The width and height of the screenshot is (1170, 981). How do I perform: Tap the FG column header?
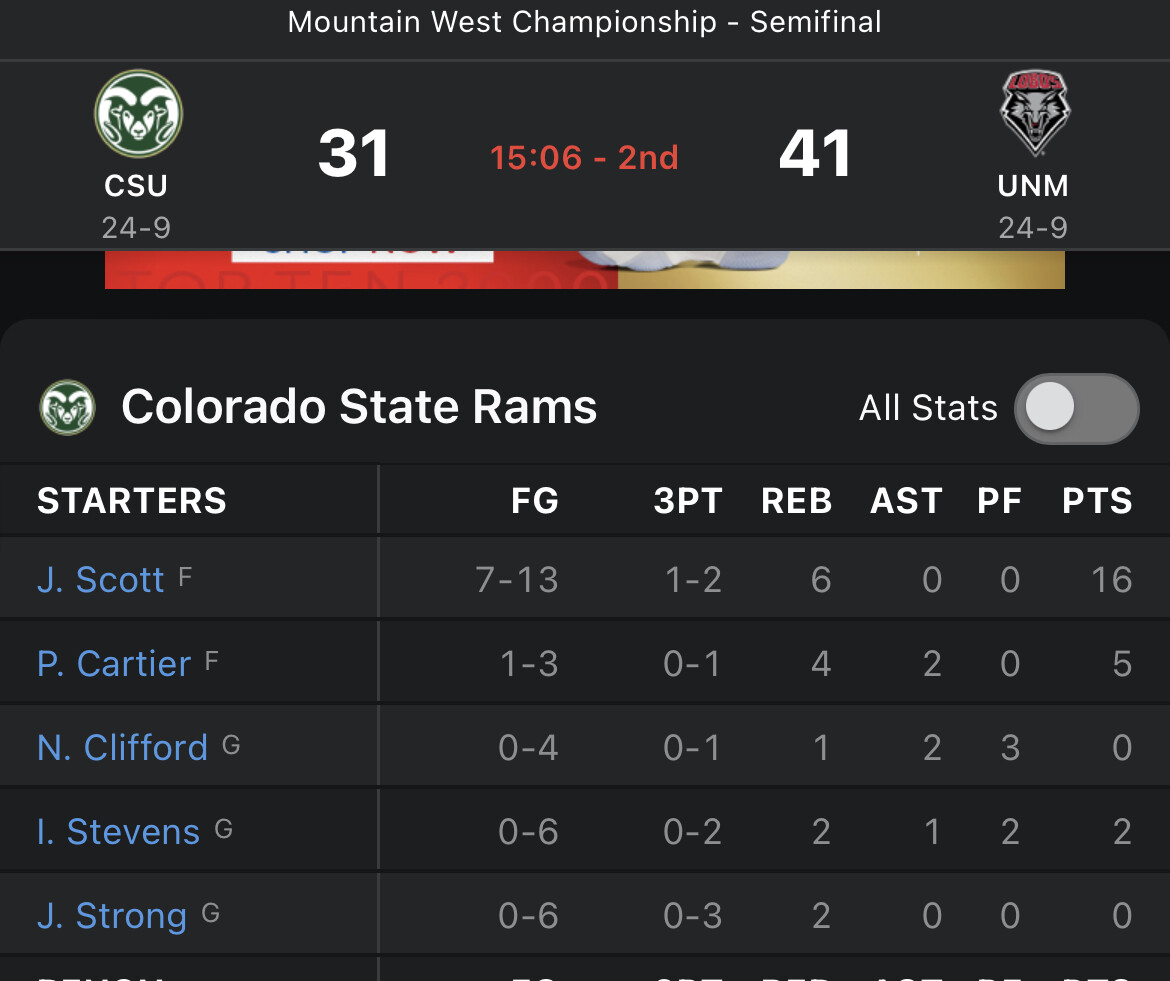click(x=535, y=501)
